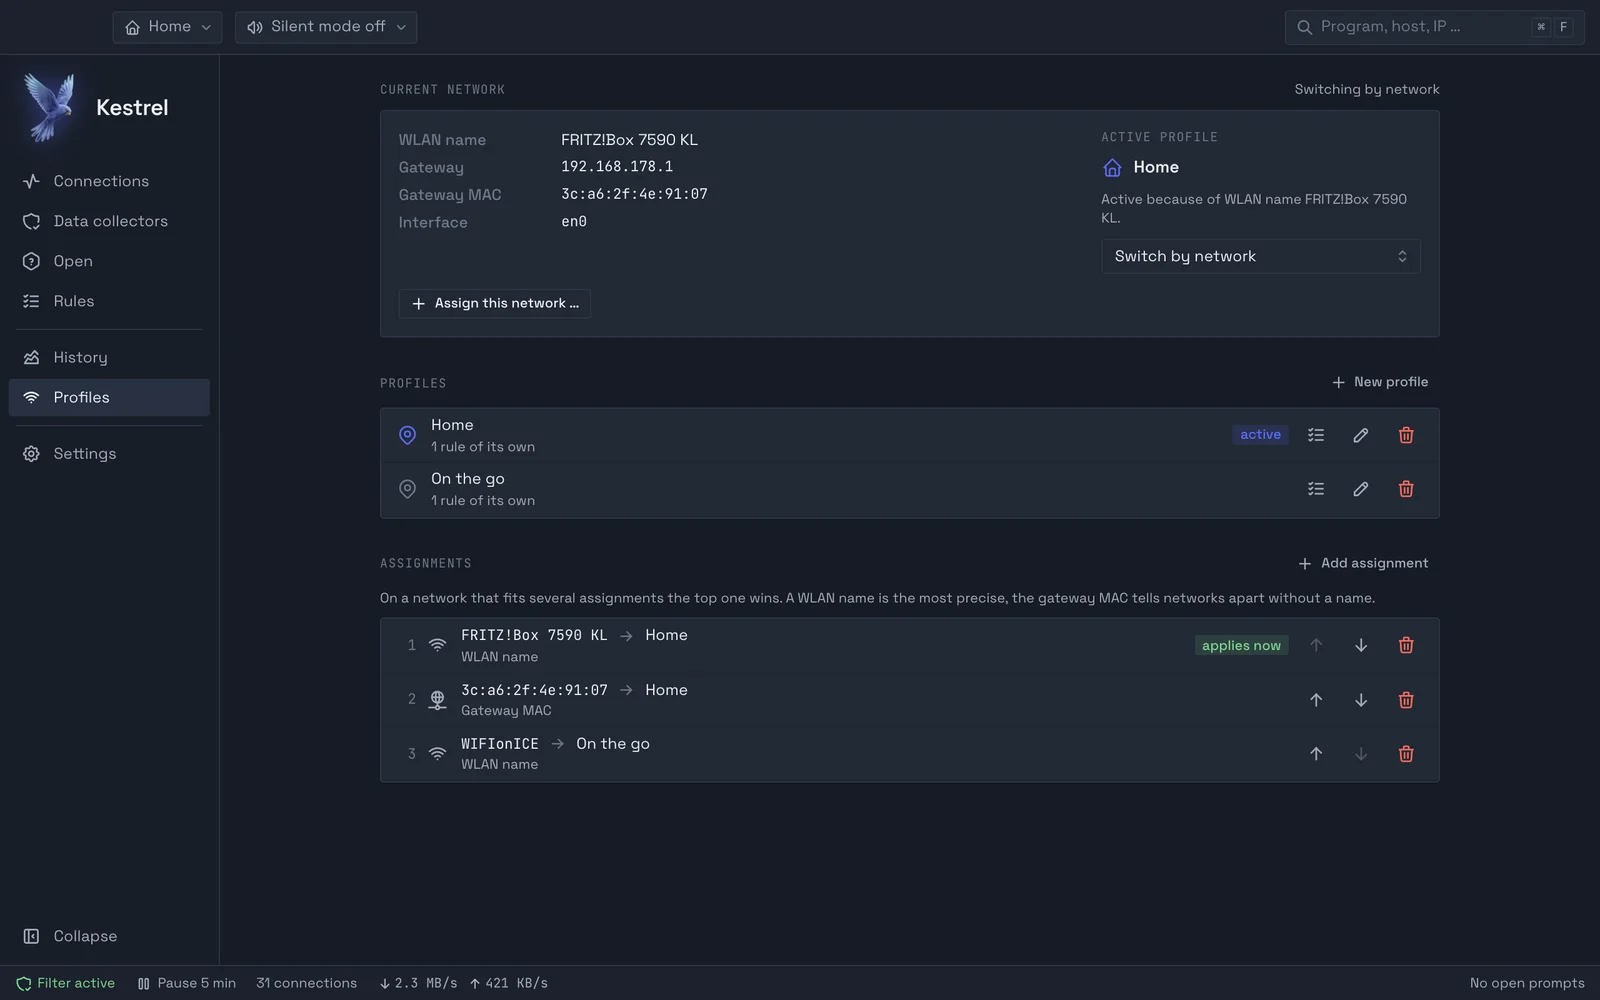Show rules of the Home profile
Viewport: 1600px width, 1000px height.
1316,435
